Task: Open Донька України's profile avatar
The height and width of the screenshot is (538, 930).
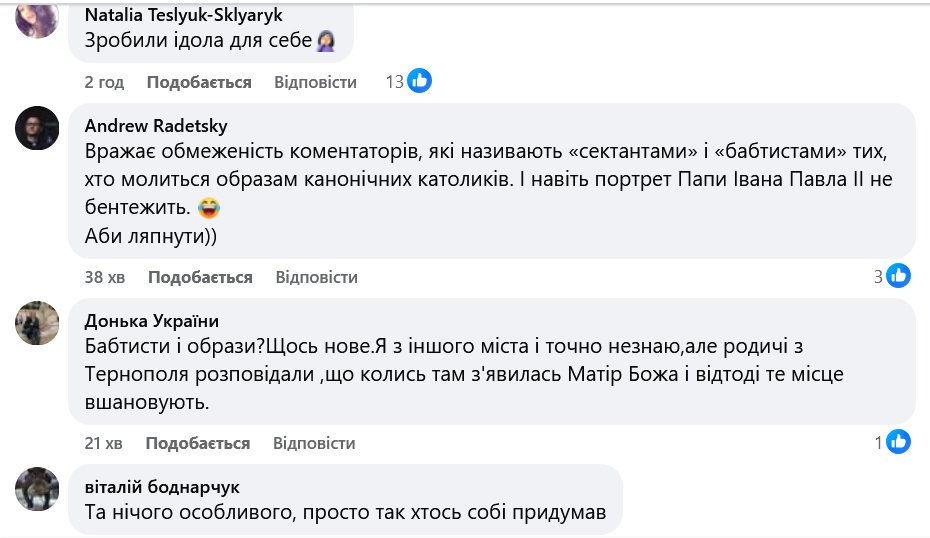Action: point(38,323)
